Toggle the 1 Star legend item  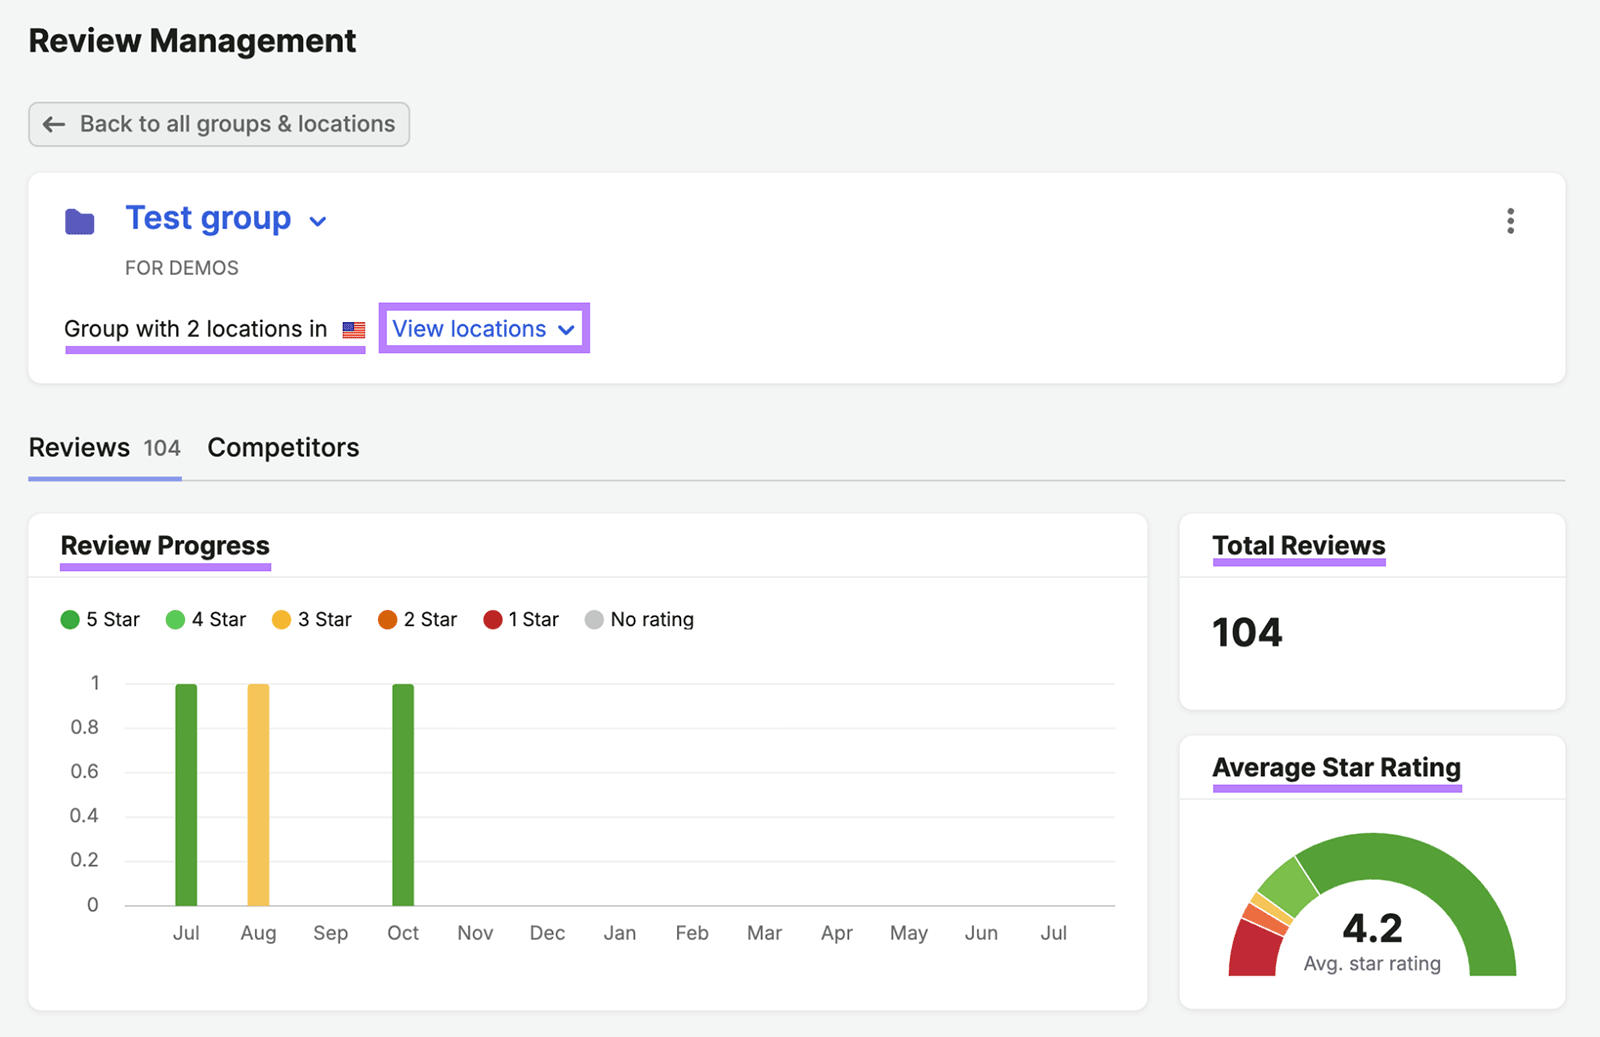click(x=521, y=619)
